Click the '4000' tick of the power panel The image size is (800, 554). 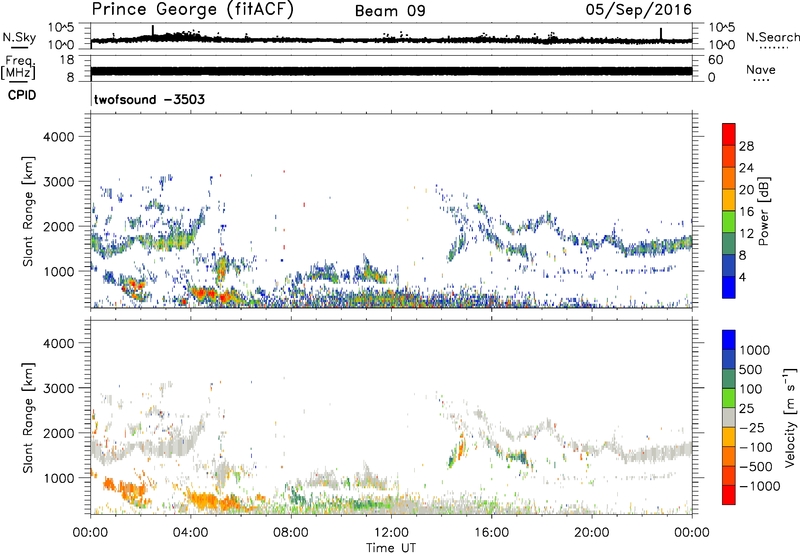(x=58, y=137)
